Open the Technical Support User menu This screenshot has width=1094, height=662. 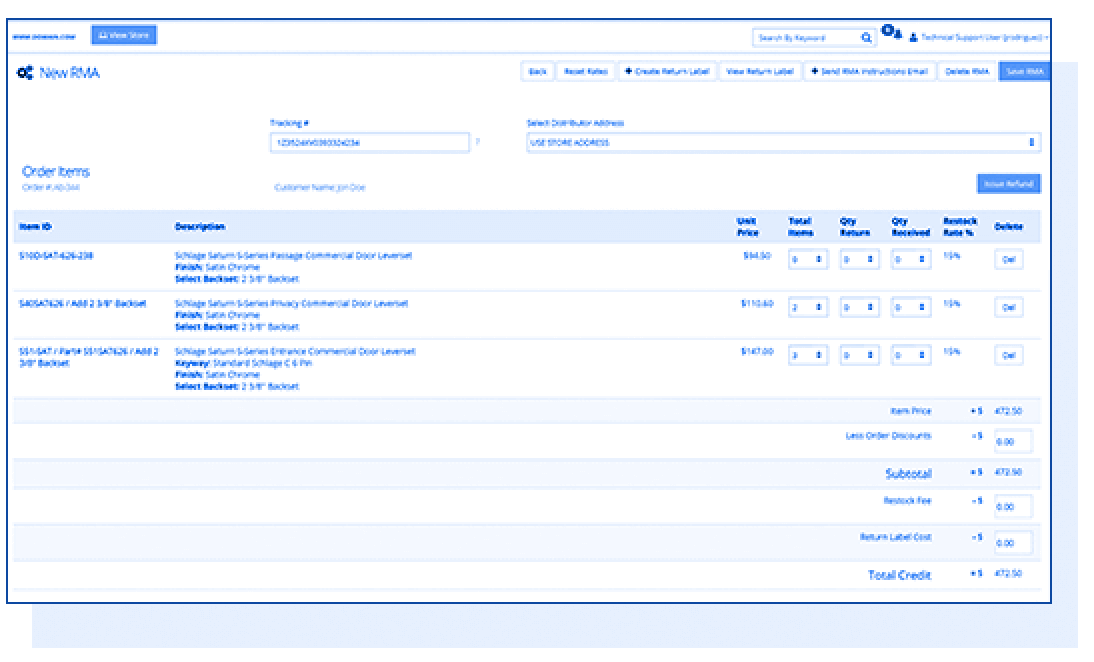pyautogui.click(x=980, y=38)
